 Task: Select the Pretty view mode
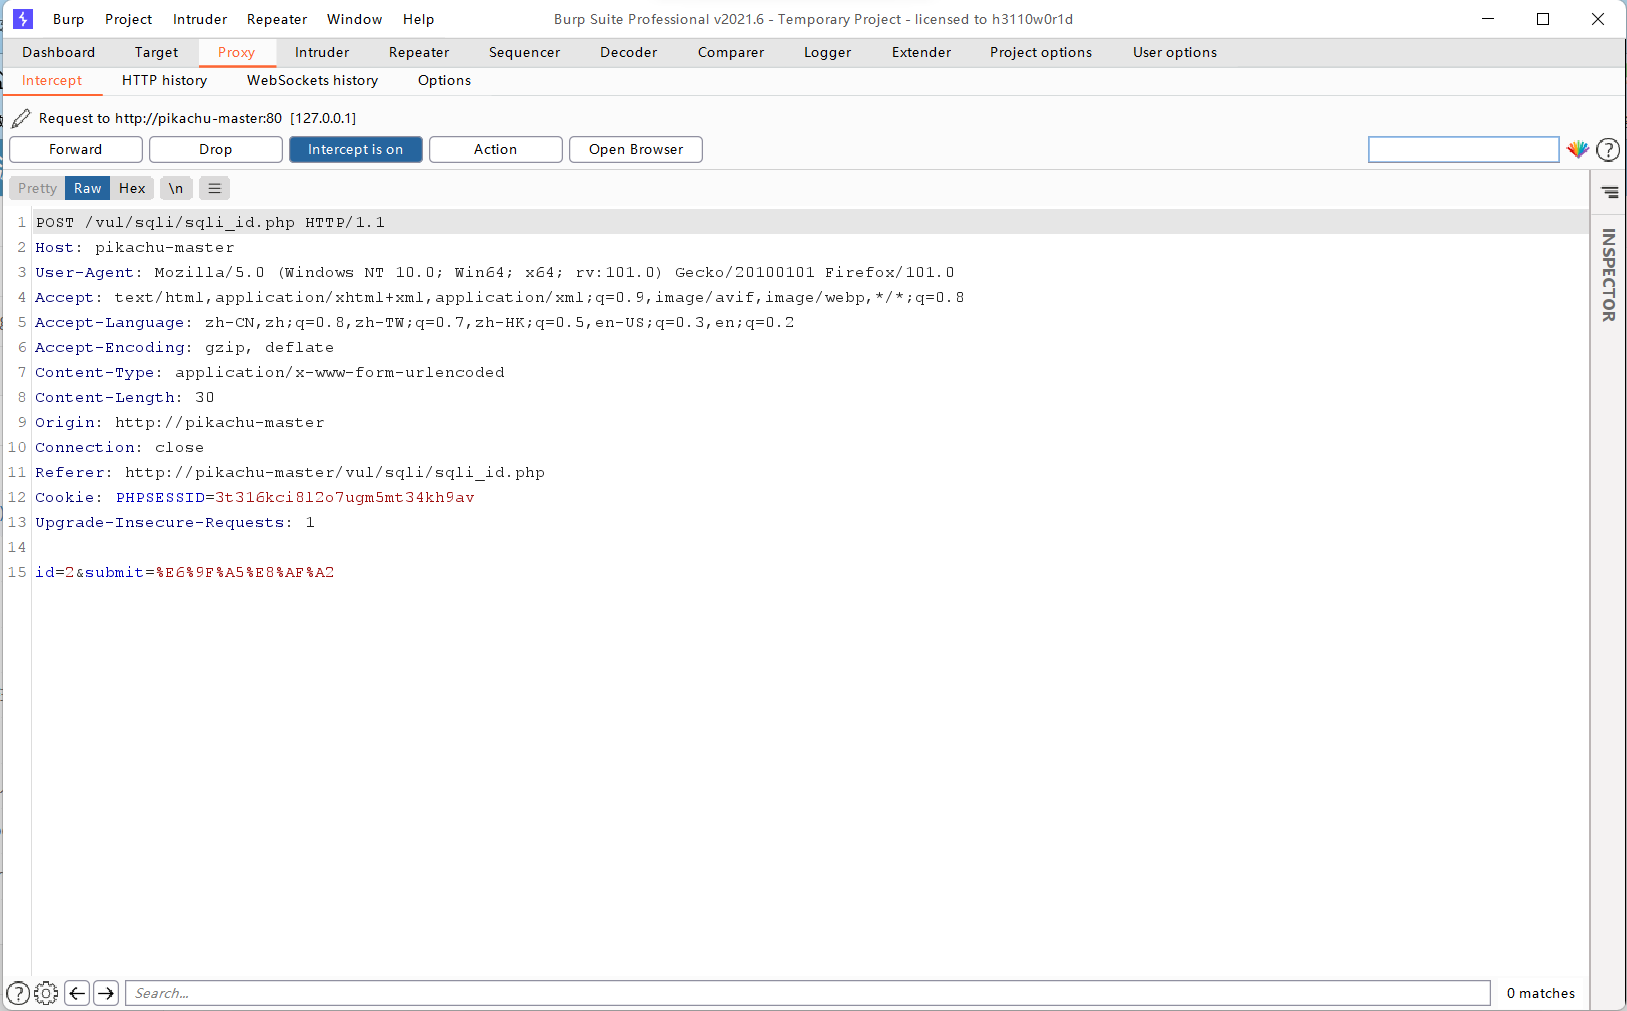click(37, 188)
